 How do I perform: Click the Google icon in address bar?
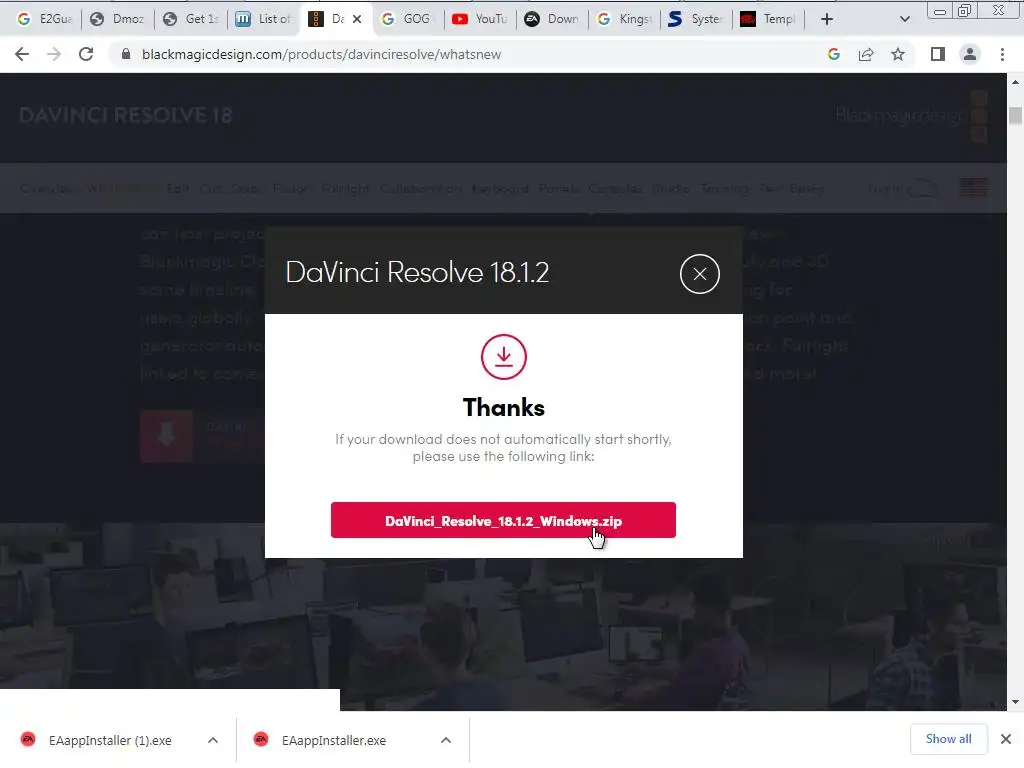coord(834,54)
